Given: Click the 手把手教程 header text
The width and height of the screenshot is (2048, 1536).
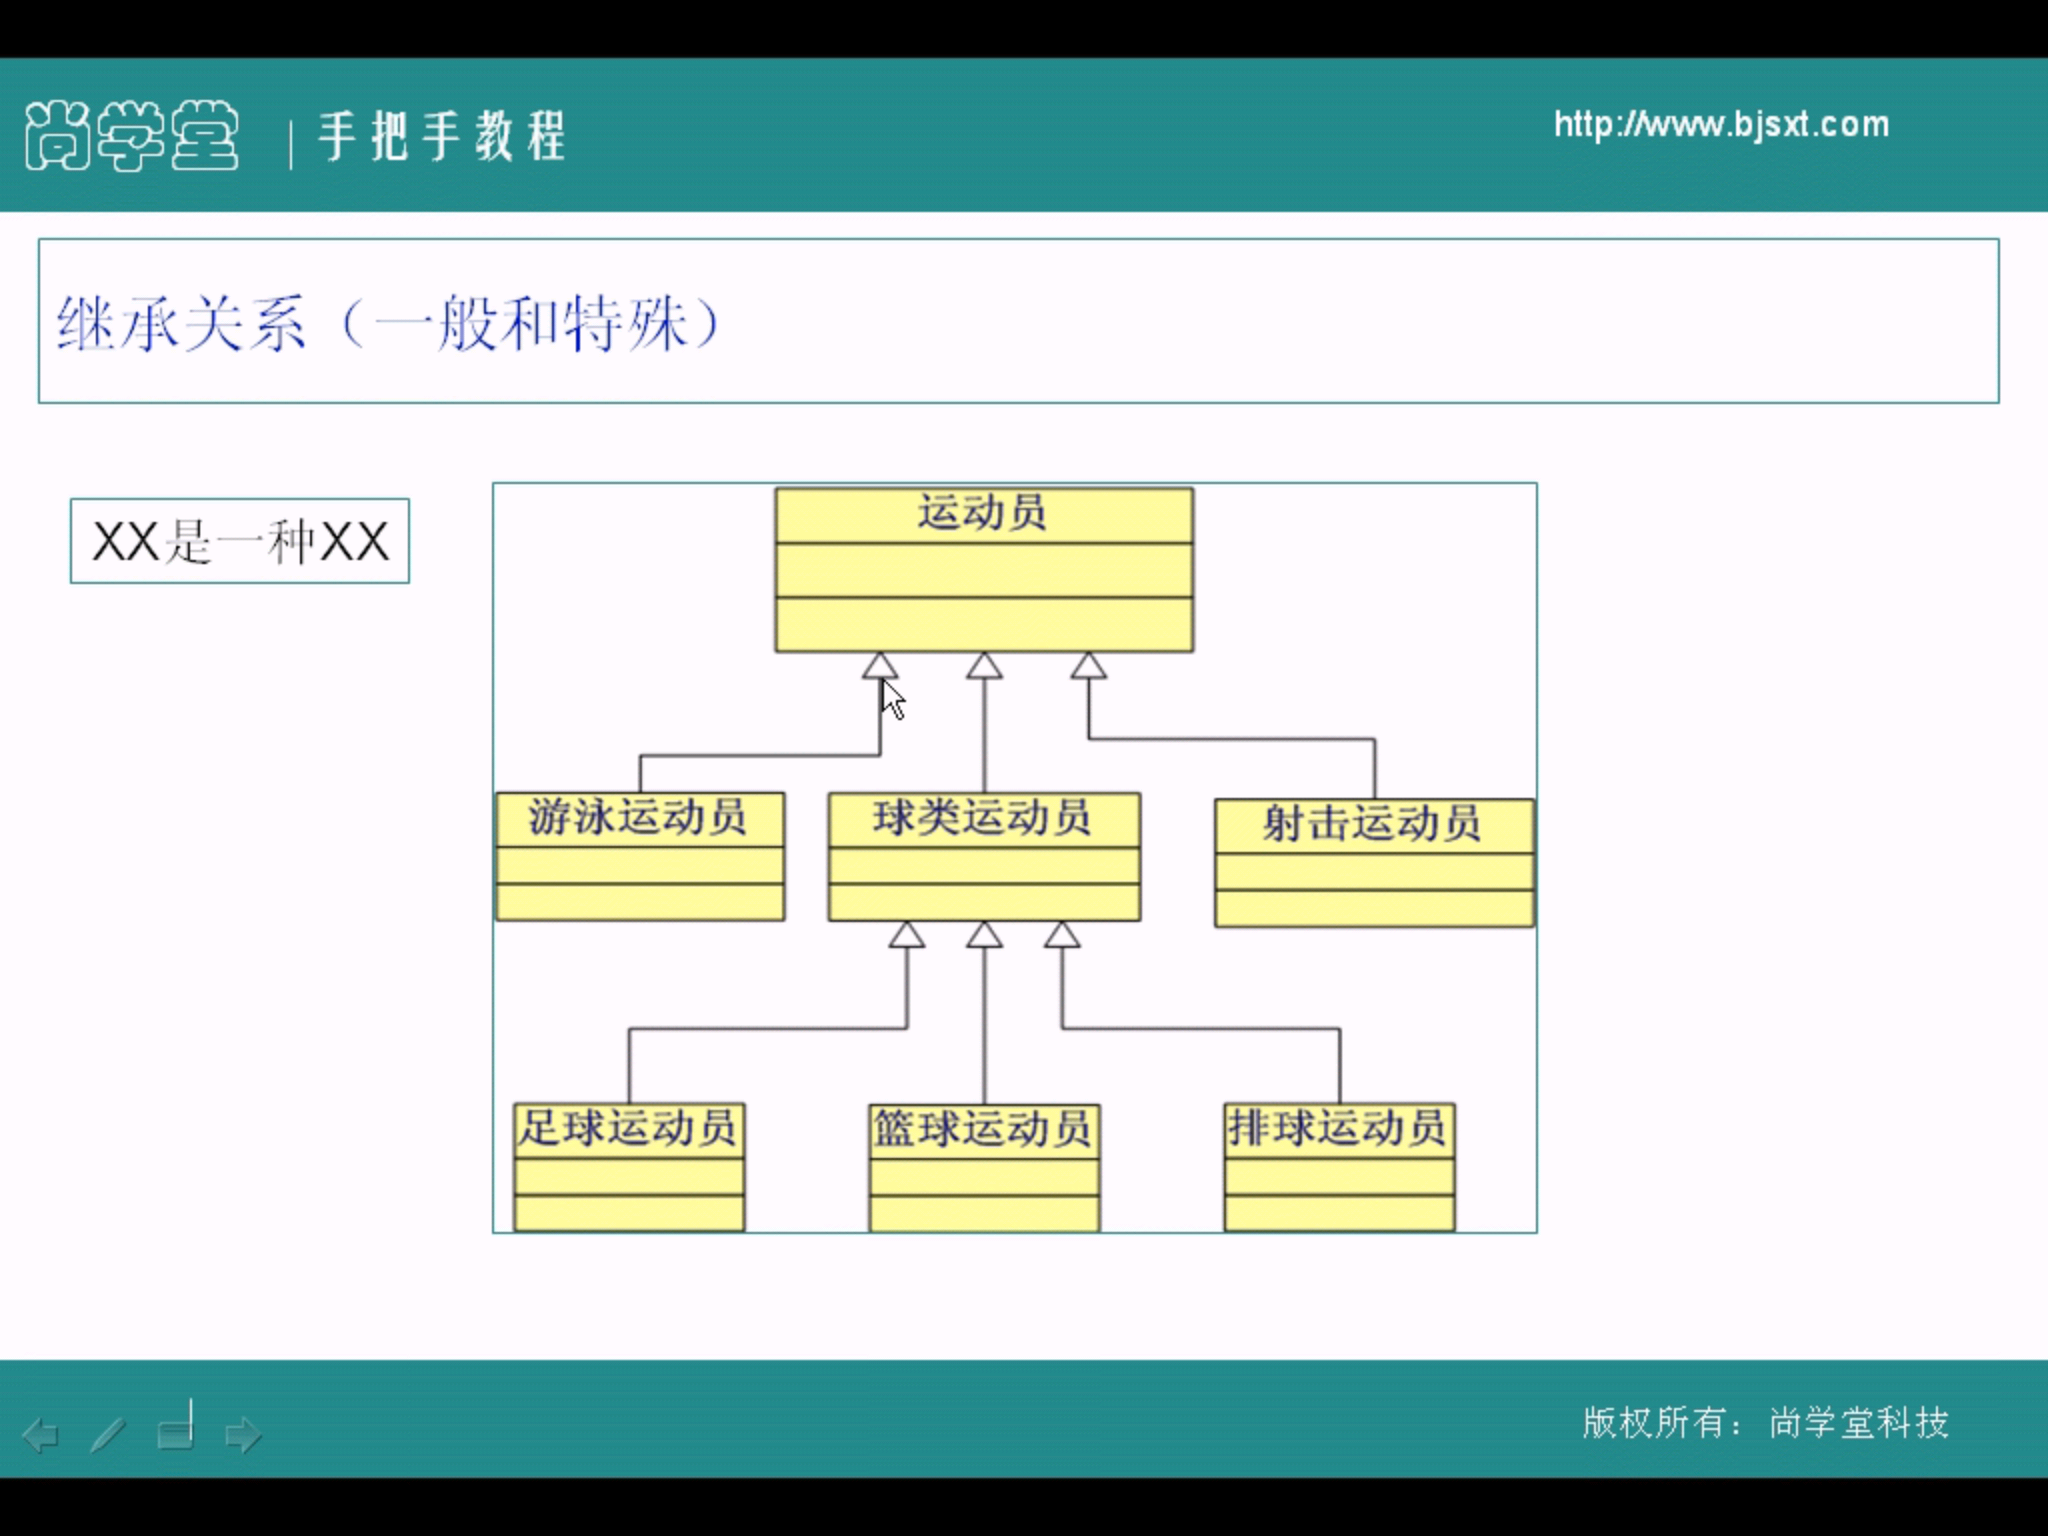Looking at the screenshot, I should 442,136.
